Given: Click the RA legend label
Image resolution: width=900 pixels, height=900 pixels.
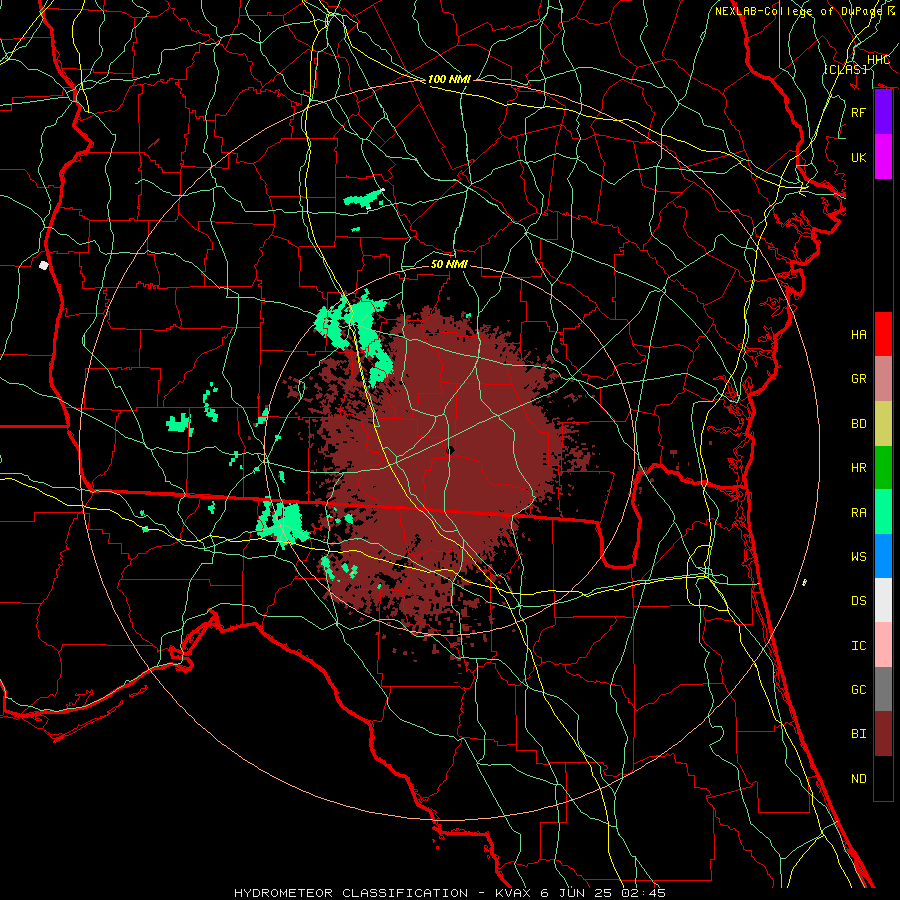Looking at the screenshot, I should (x=859, y=512).
